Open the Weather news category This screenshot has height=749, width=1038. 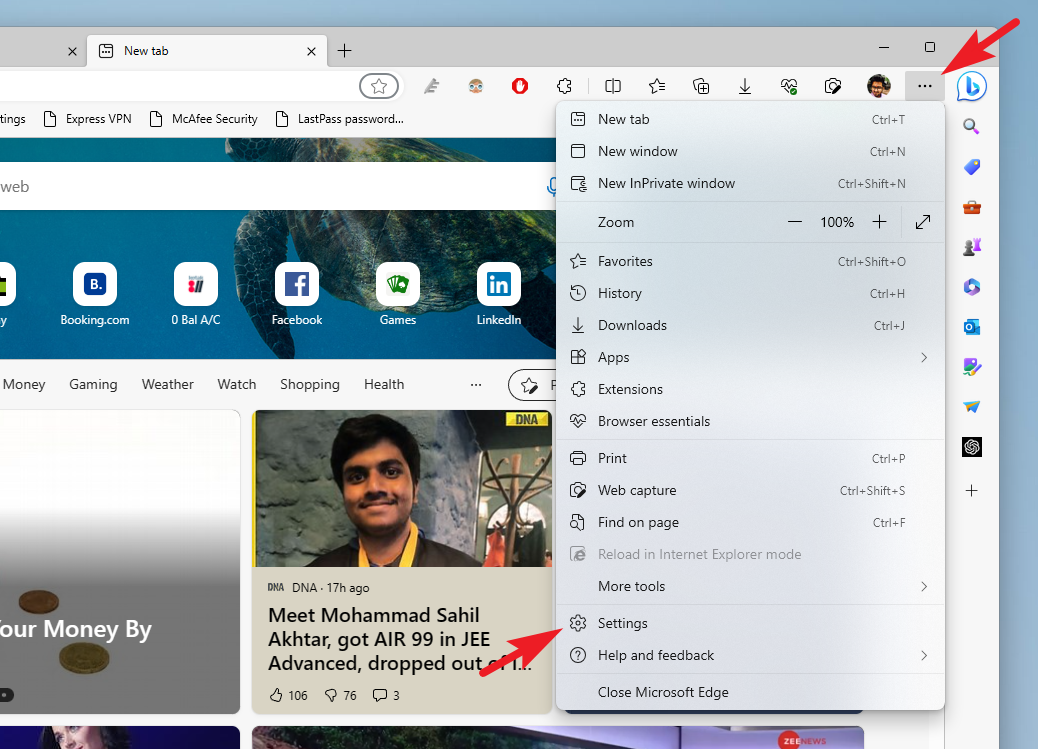coord(167,384)
